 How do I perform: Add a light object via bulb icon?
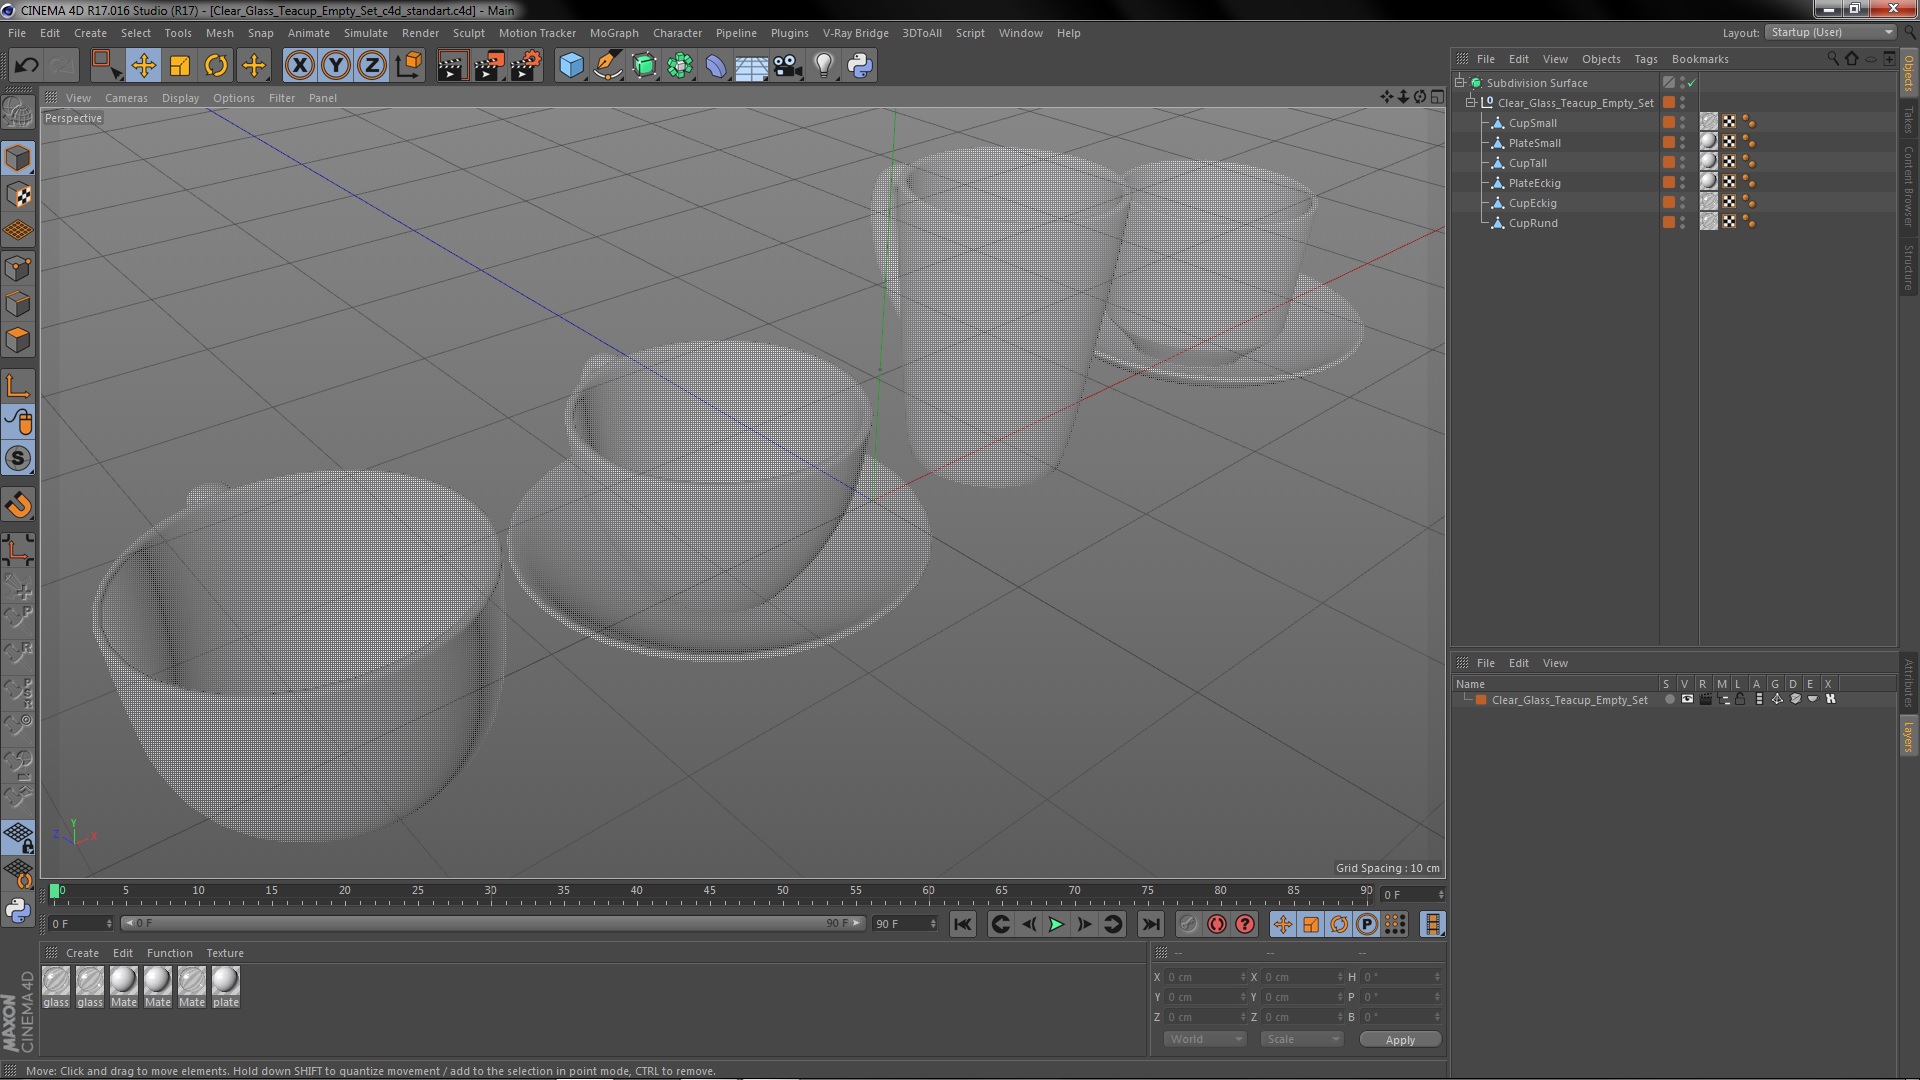823,66
